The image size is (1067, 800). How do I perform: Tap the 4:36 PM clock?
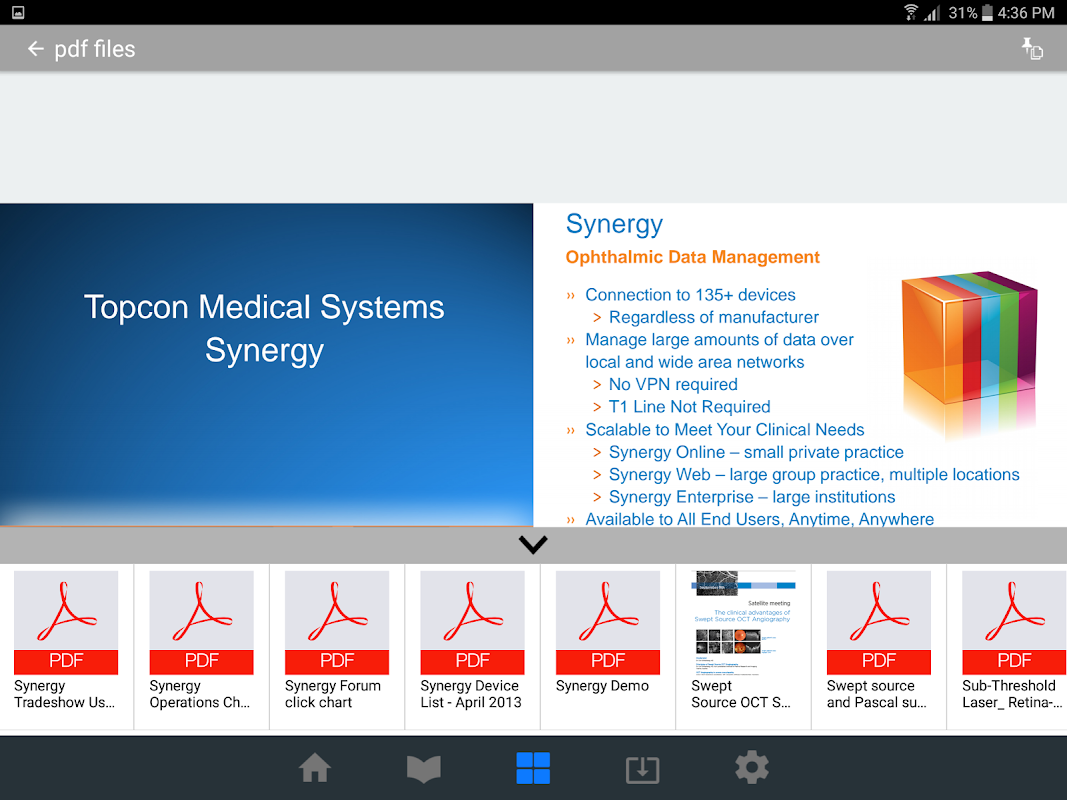[1026, 13]
